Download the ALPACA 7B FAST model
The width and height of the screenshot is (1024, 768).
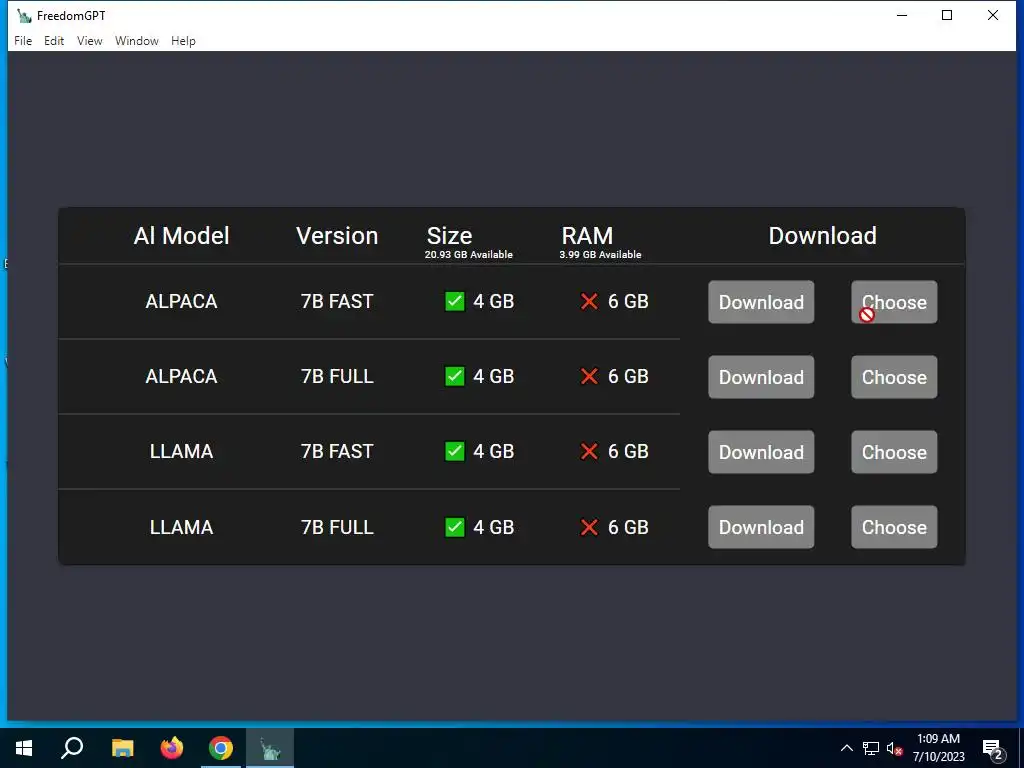coord(761,302)
